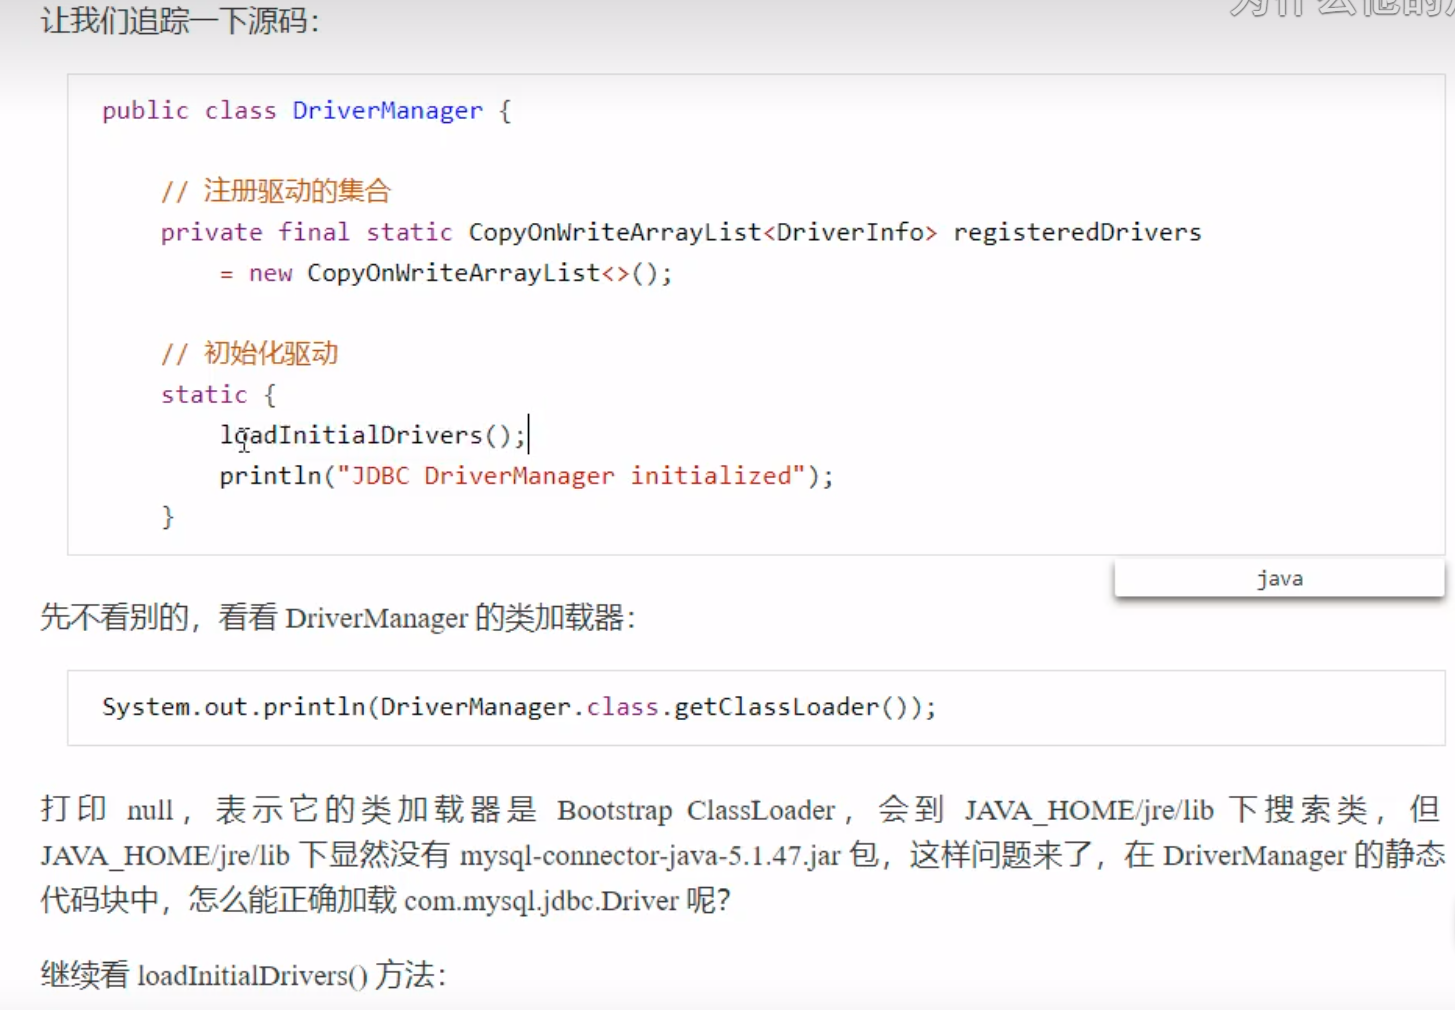The height and width of the screenshot is (1010, 1455).
Task: Click "mysql-connector-java-5.1.47.jar" in the paragraph
Action: coord(651,856)
